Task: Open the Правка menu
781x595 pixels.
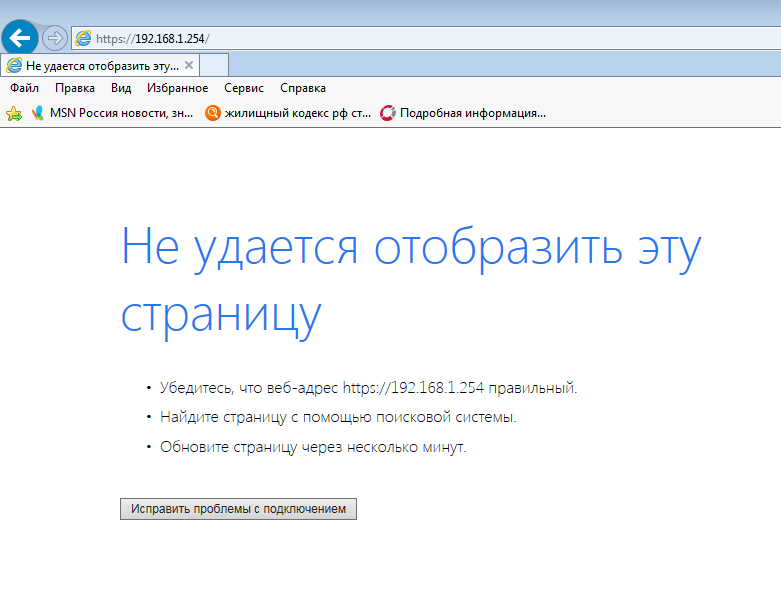Action: tap(75, 88)
